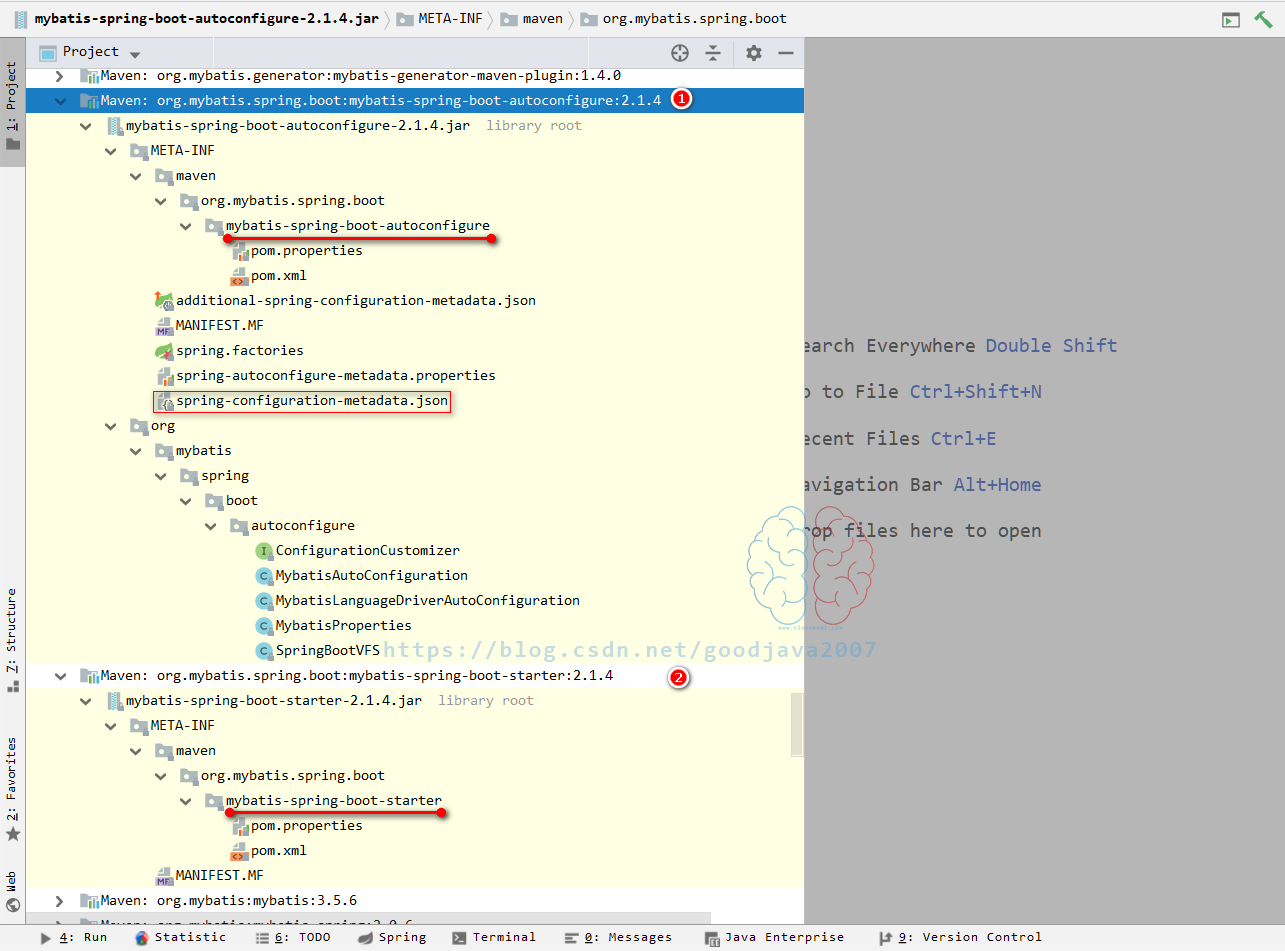Collapse the first META-INF folder under autoconfigure jar

tap(111, 151)
